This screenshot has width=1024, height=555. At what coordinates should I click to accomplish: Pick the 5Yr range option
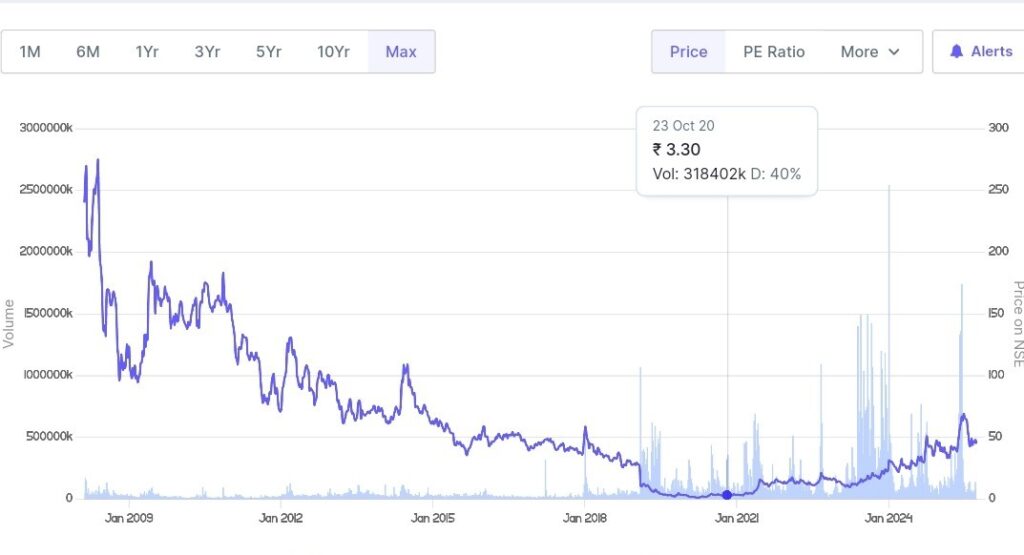[x=268, y=51]
